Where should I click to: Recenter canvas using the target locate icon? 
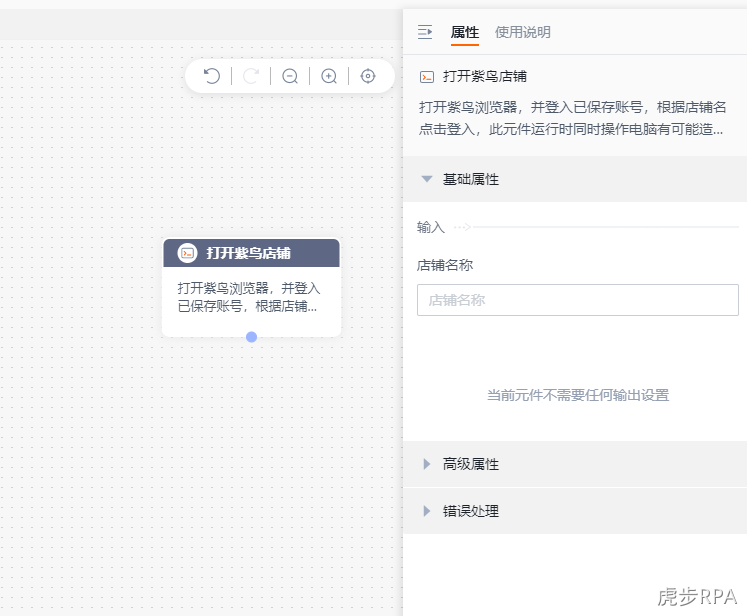click(368, 76)
